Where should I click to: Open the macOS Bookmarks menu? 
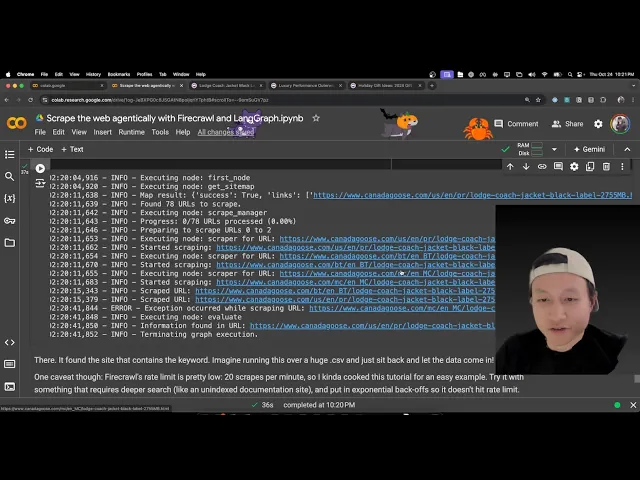click(x=119, y=74)
